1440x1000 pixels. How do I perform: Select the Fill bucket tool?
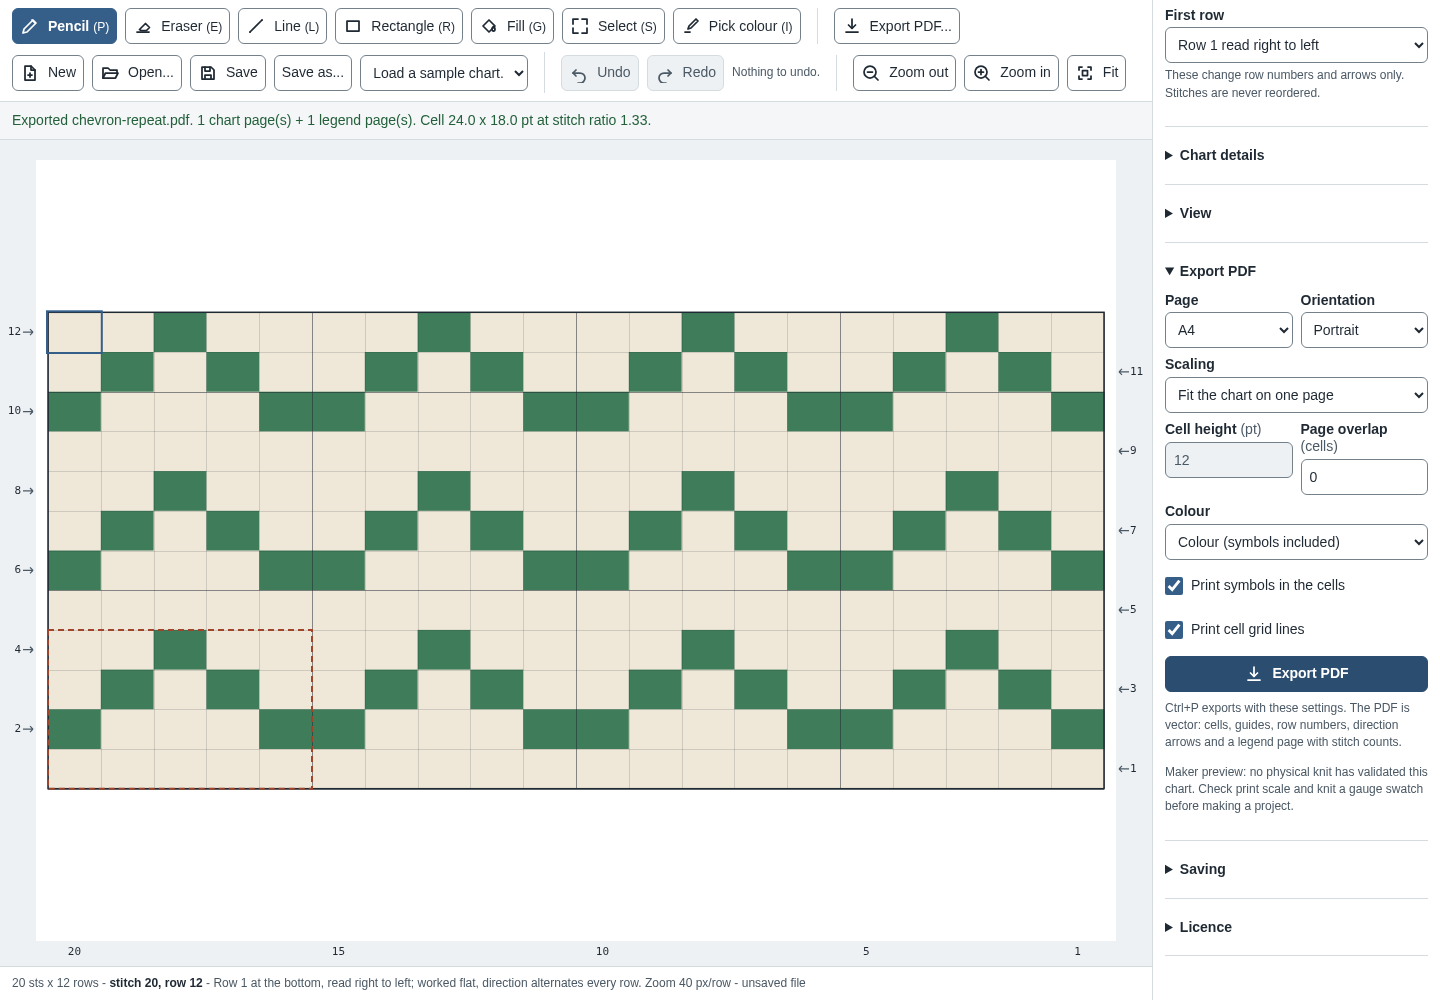coord(512,26)
